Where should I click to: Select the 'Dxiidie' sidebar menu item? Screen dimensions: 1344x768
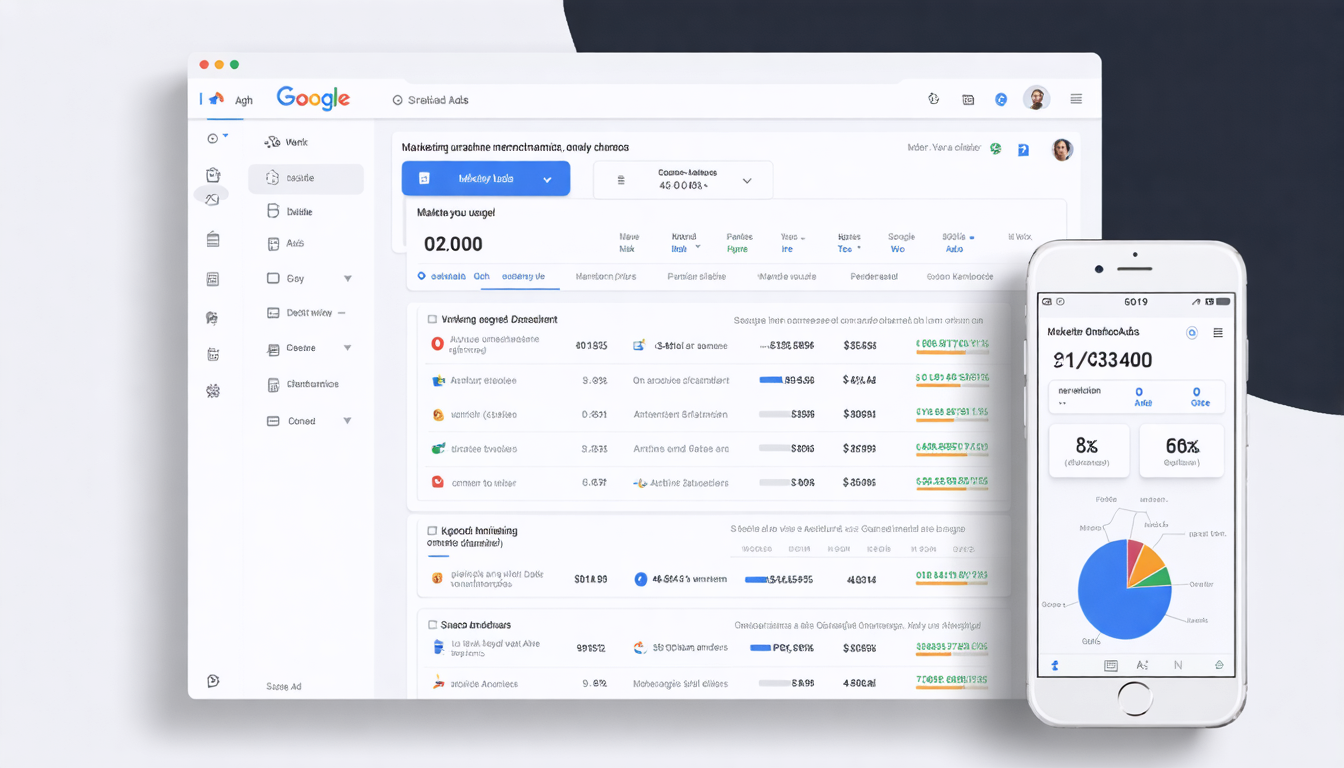point(290,211)
